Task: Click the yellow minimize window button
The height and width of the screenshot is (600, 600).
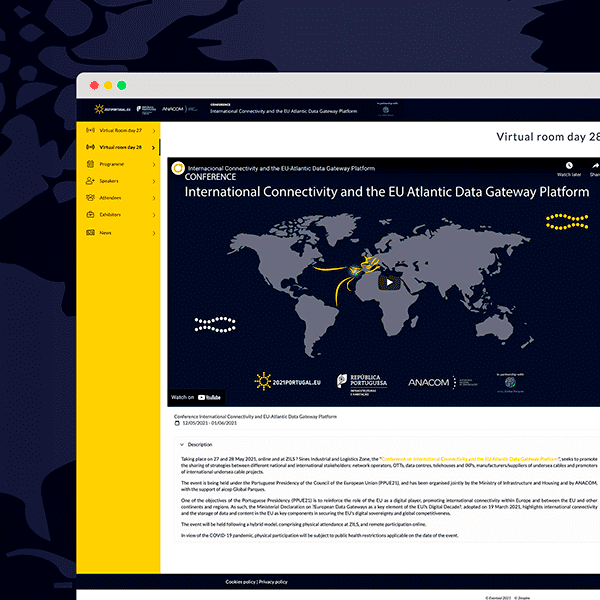Action: tap(108, 85)
